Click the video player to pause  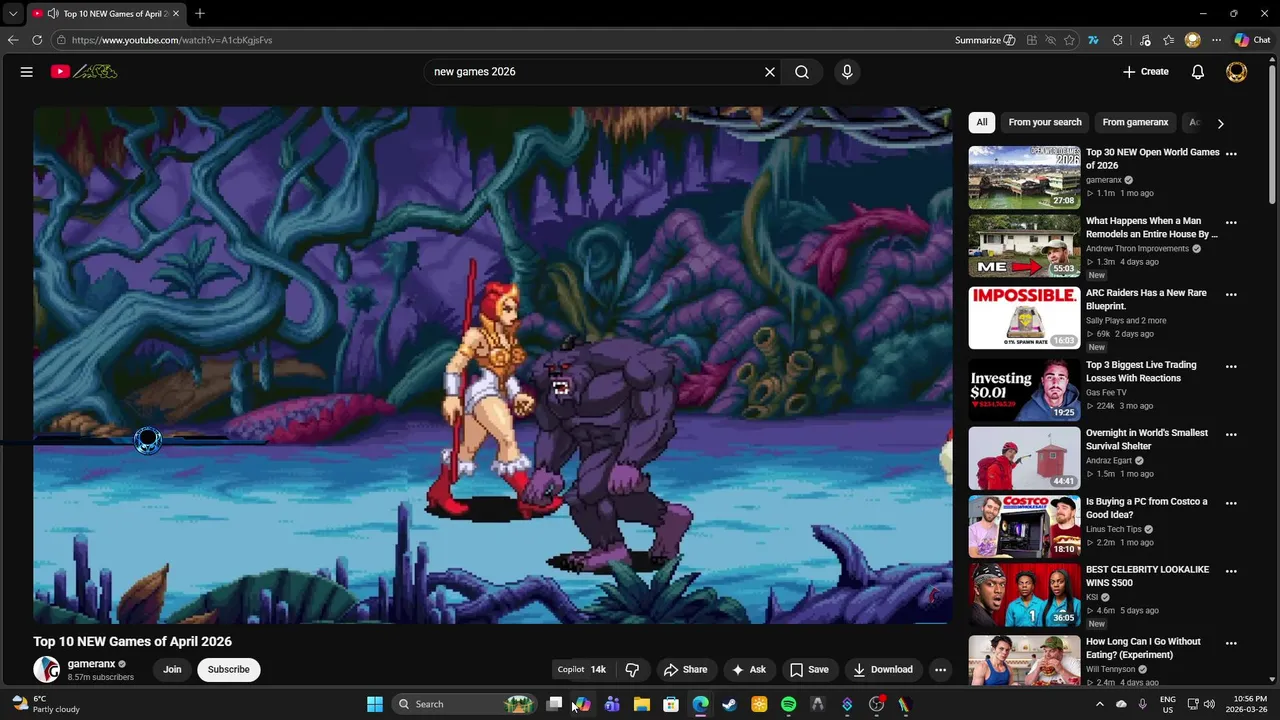[492, 365]
